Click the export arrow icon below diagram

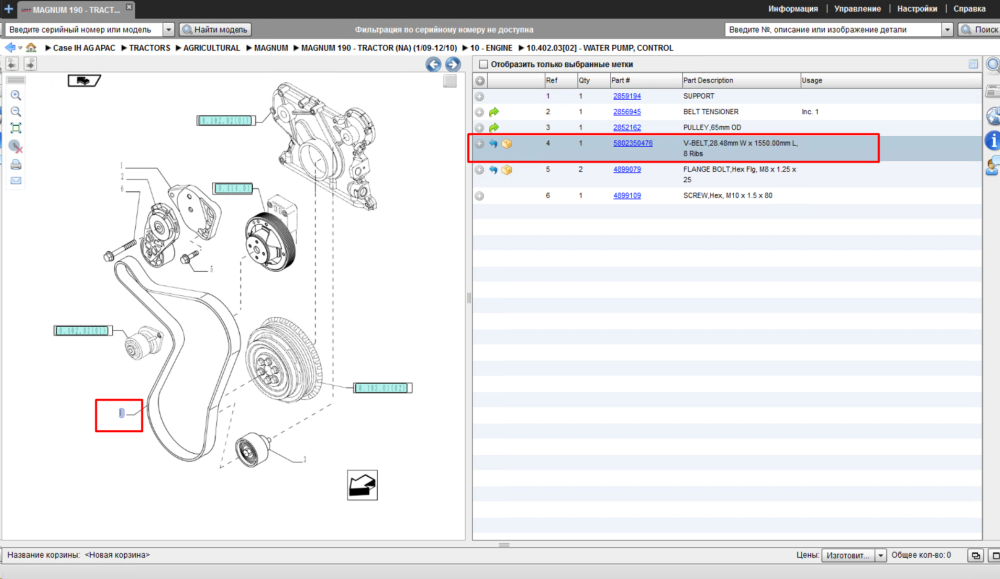(362, 485)
